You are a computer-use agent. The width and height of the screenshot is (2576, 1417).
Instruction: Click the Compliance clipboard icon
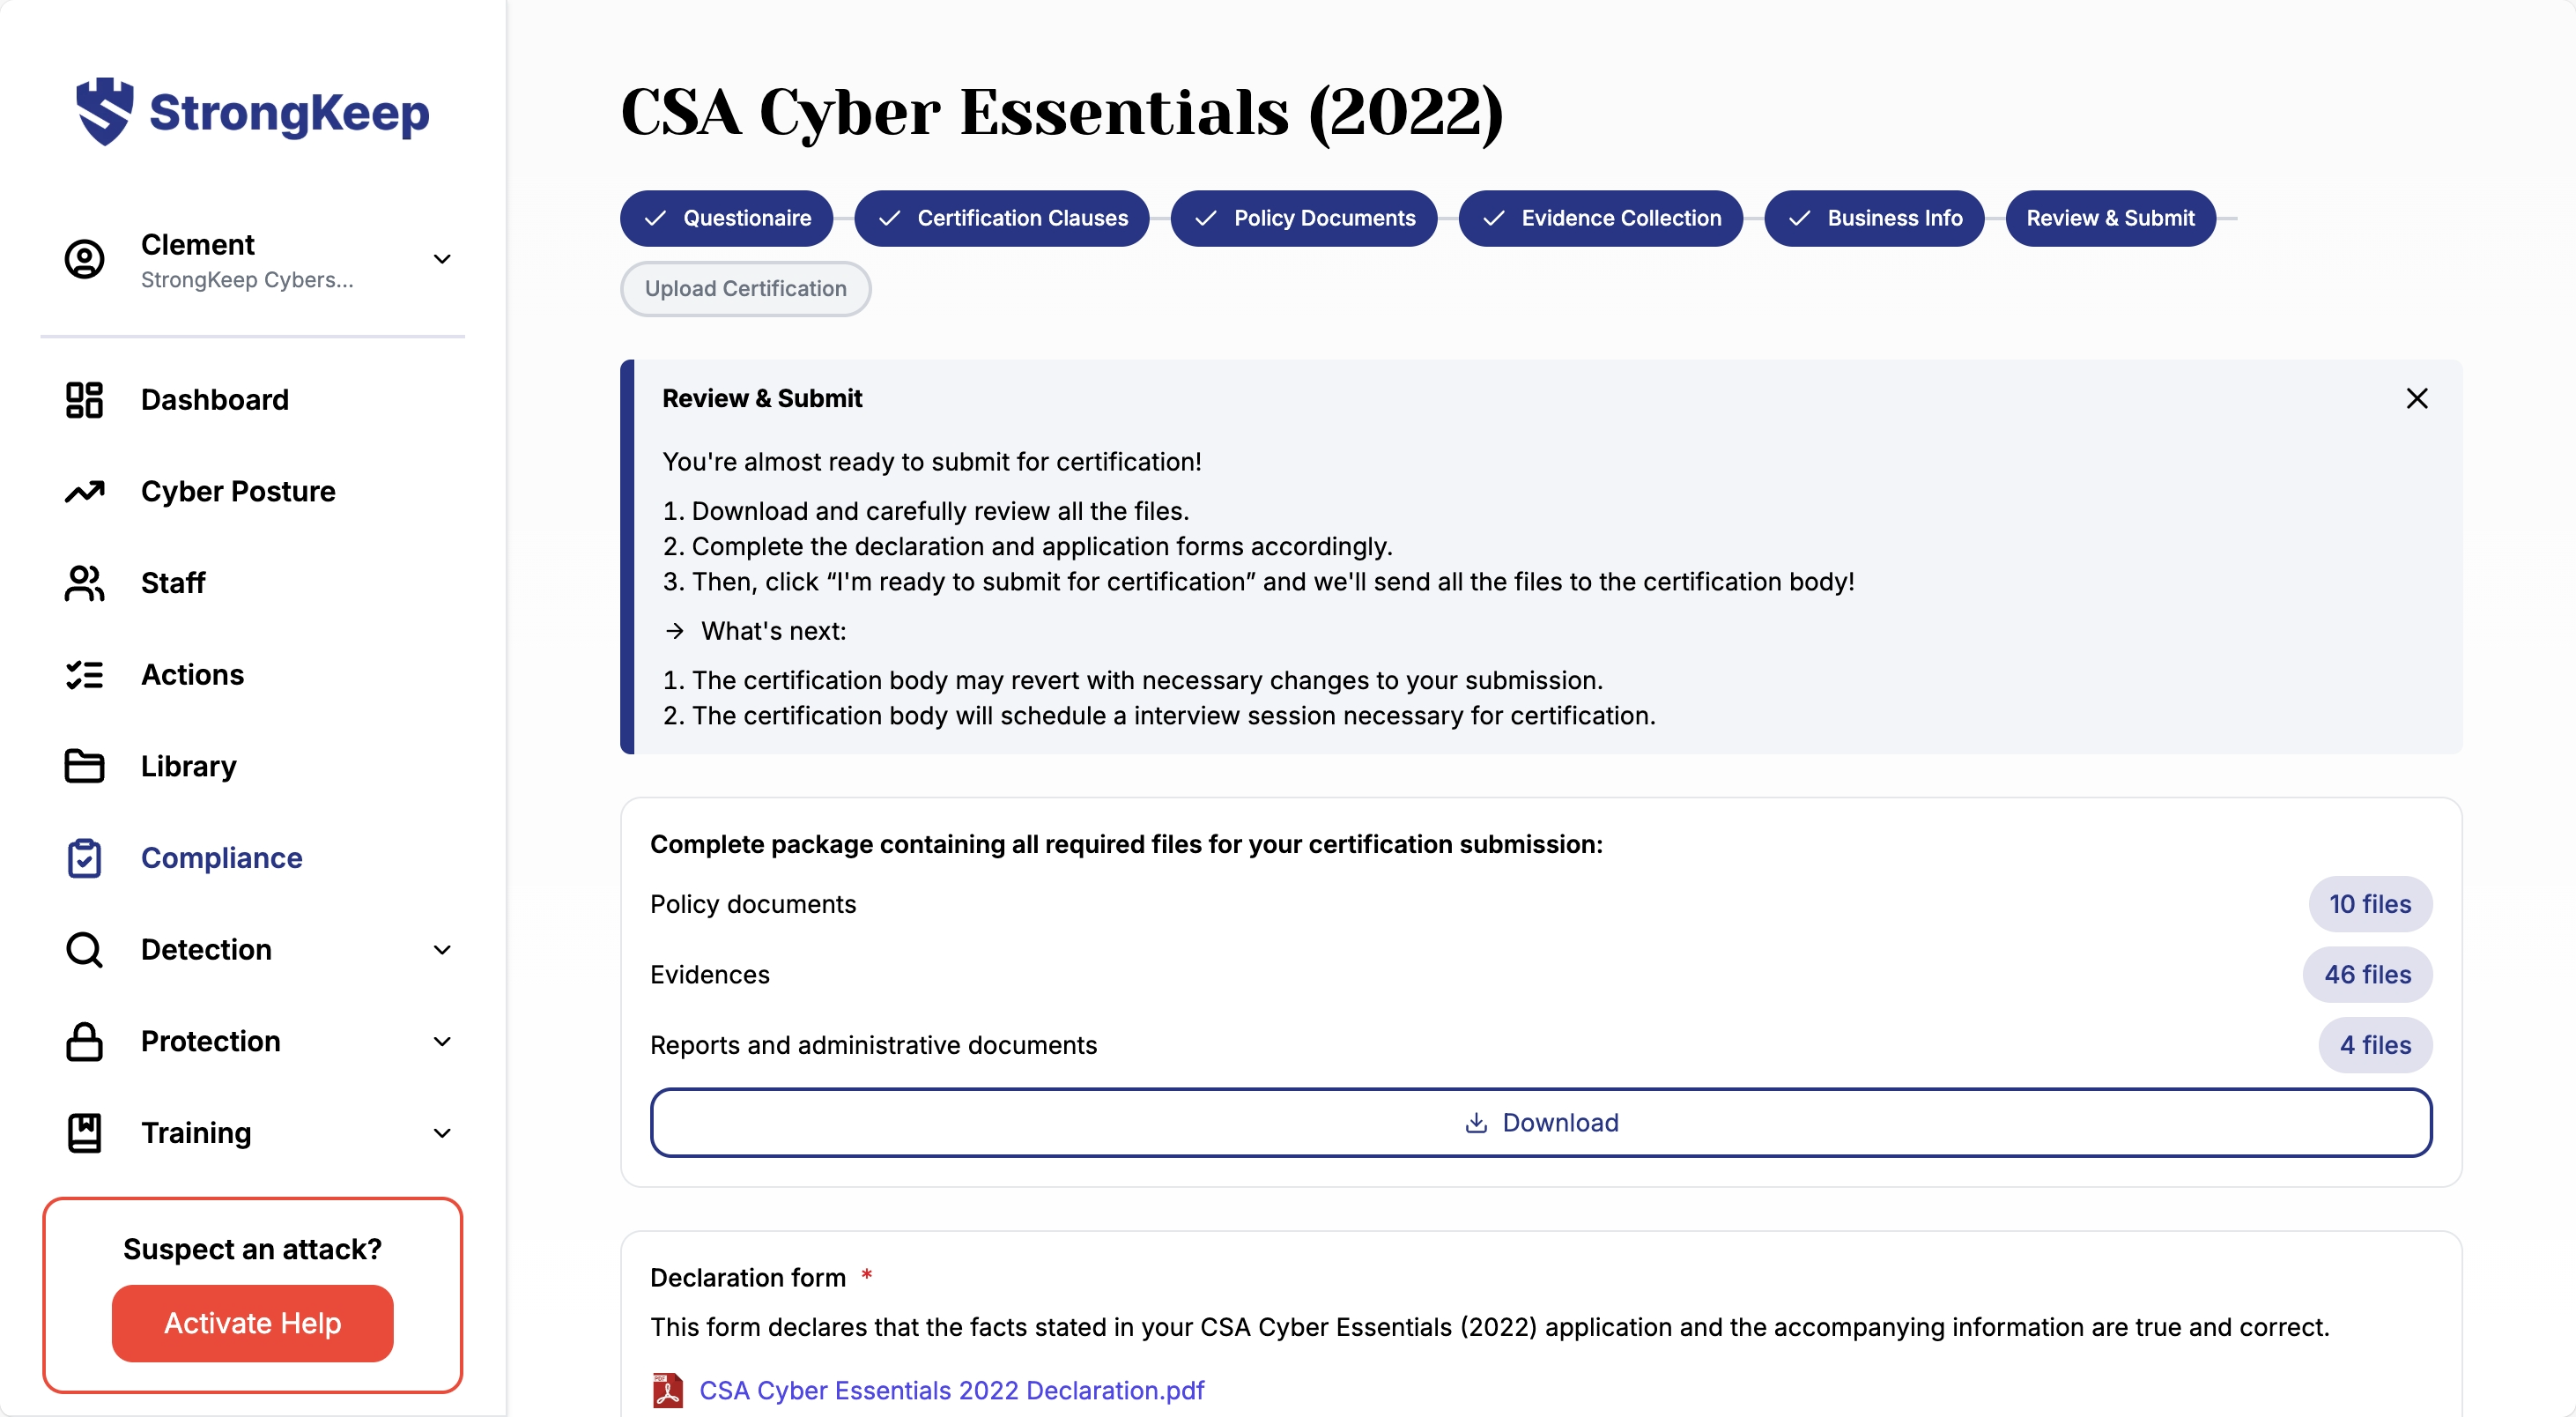[84, 858]
